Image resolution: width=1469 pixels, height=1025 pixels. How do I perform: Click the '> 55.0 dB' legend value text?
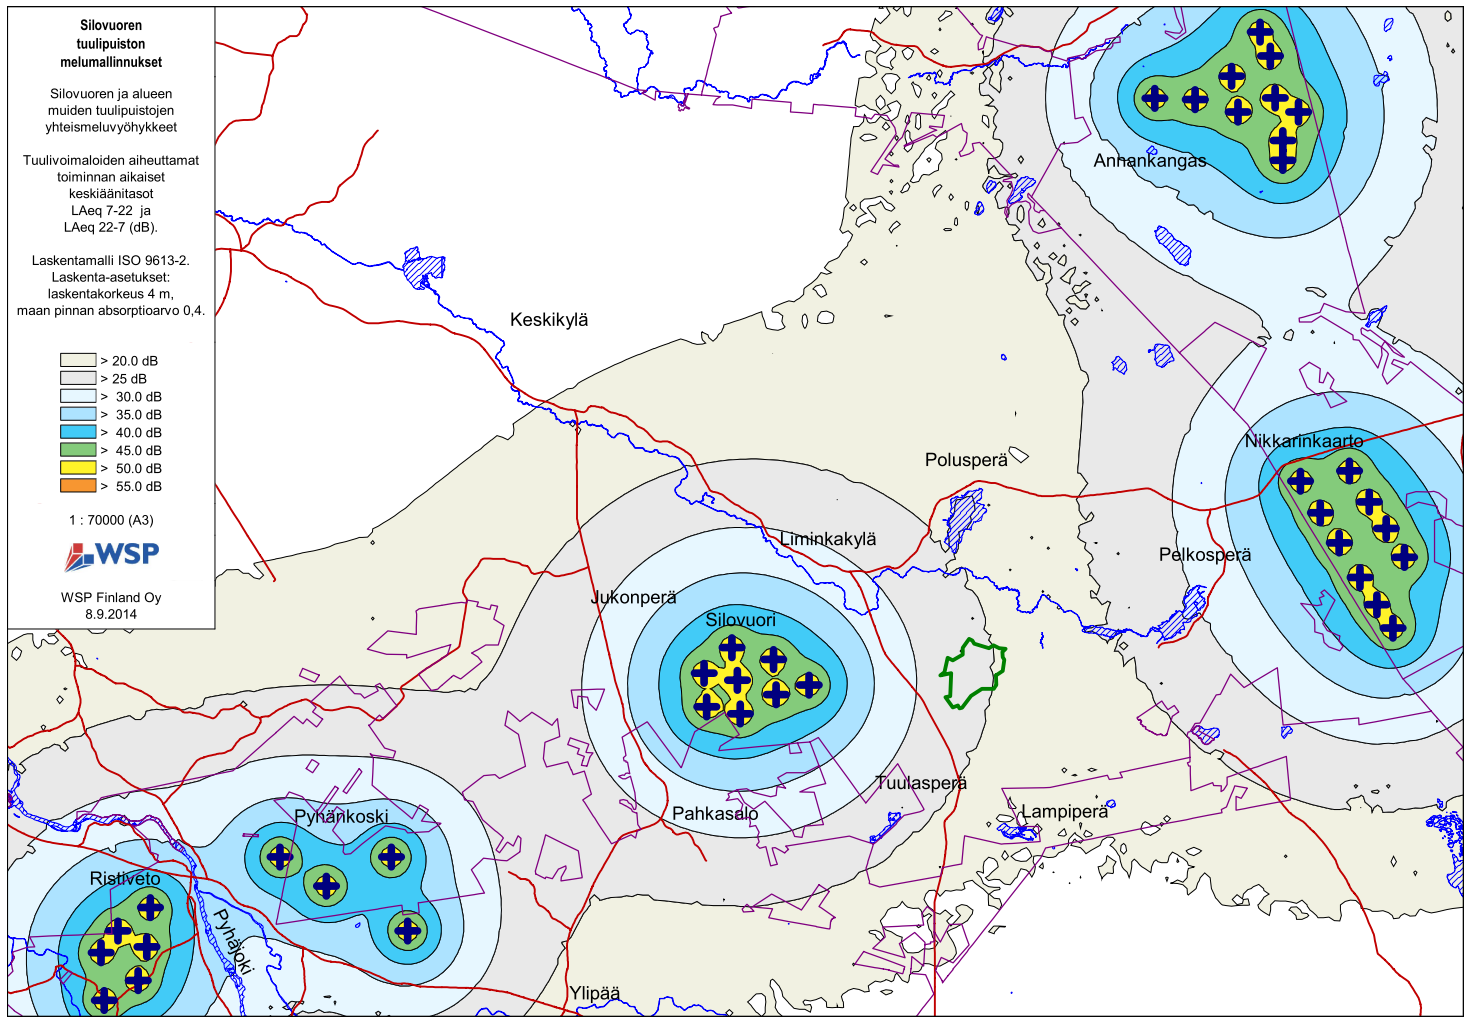[x=131, y=486]
